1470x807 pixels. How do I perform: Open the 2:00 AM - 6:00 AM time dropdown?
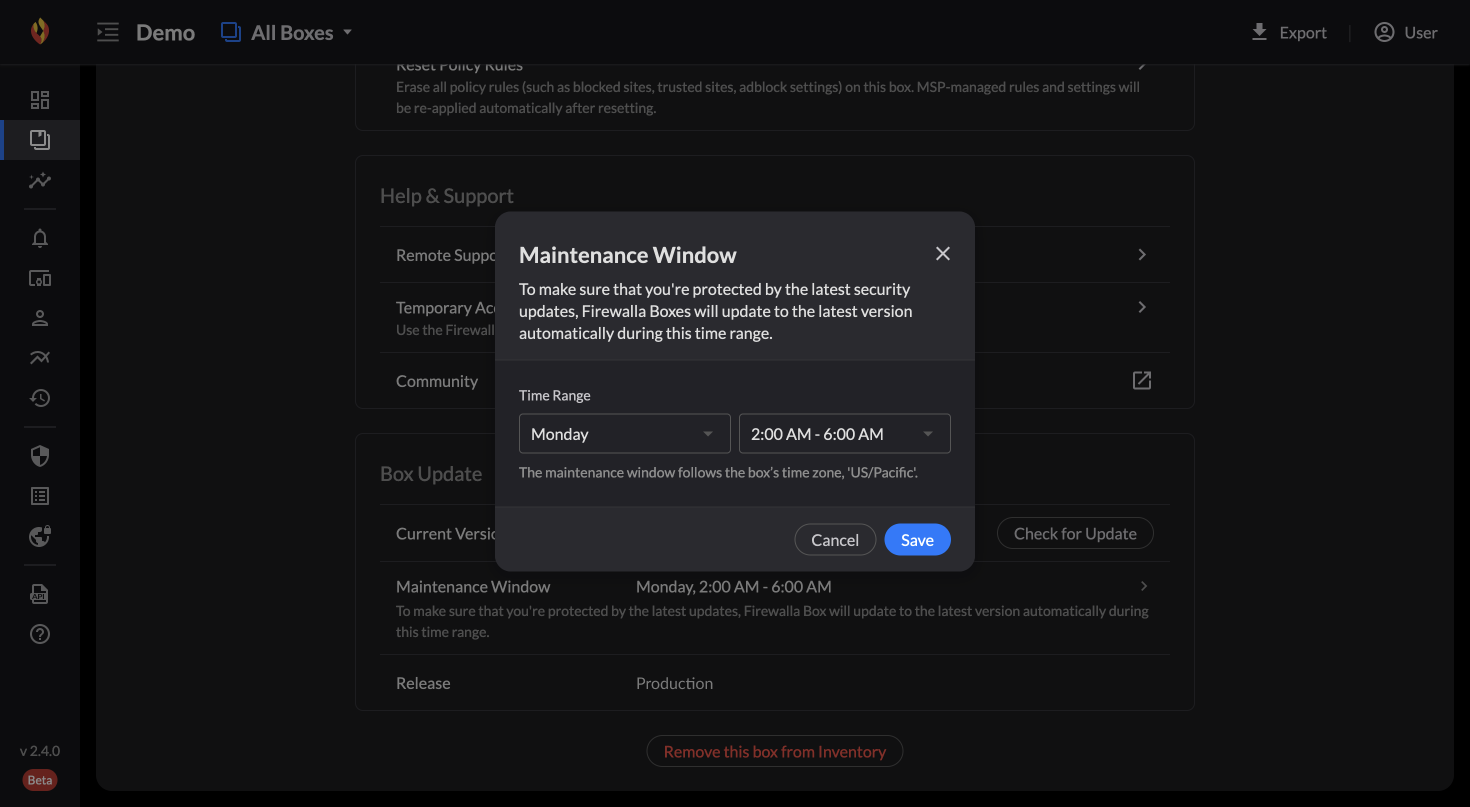click(844, 434)
